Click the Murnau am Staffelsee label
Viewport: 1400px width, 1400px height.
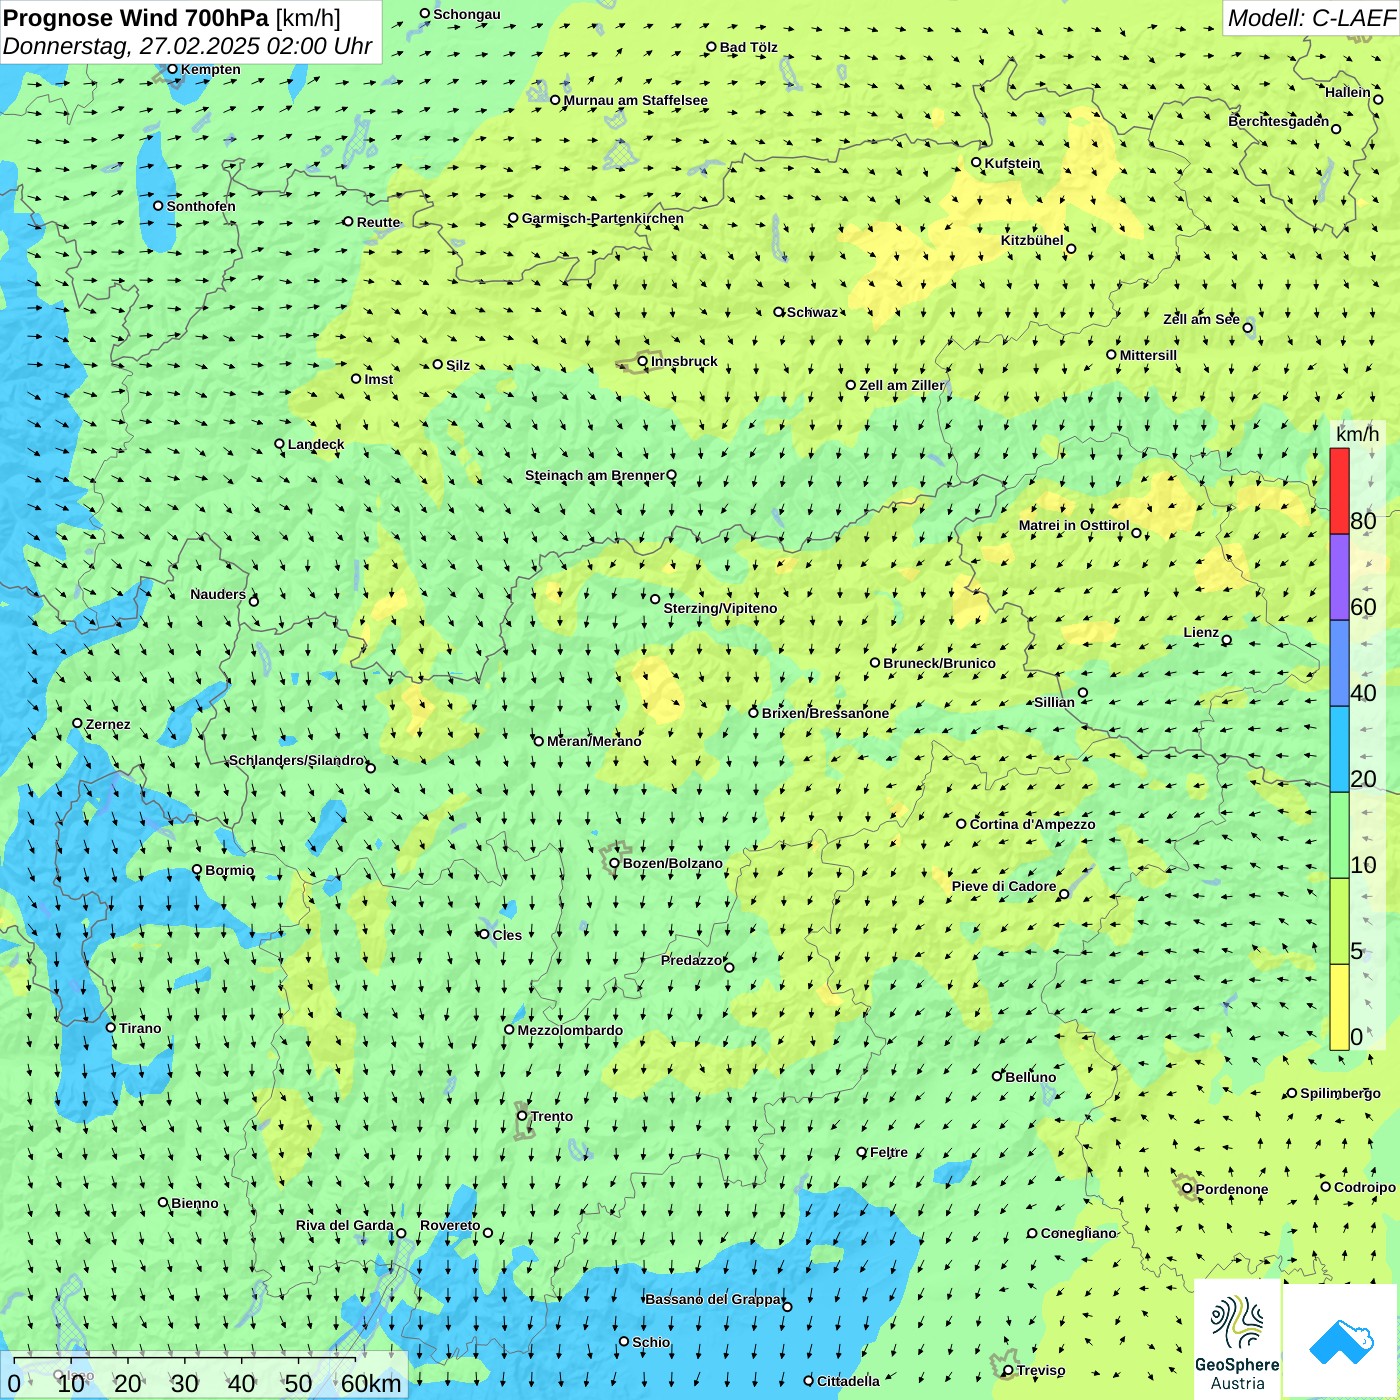pos(635,100)
